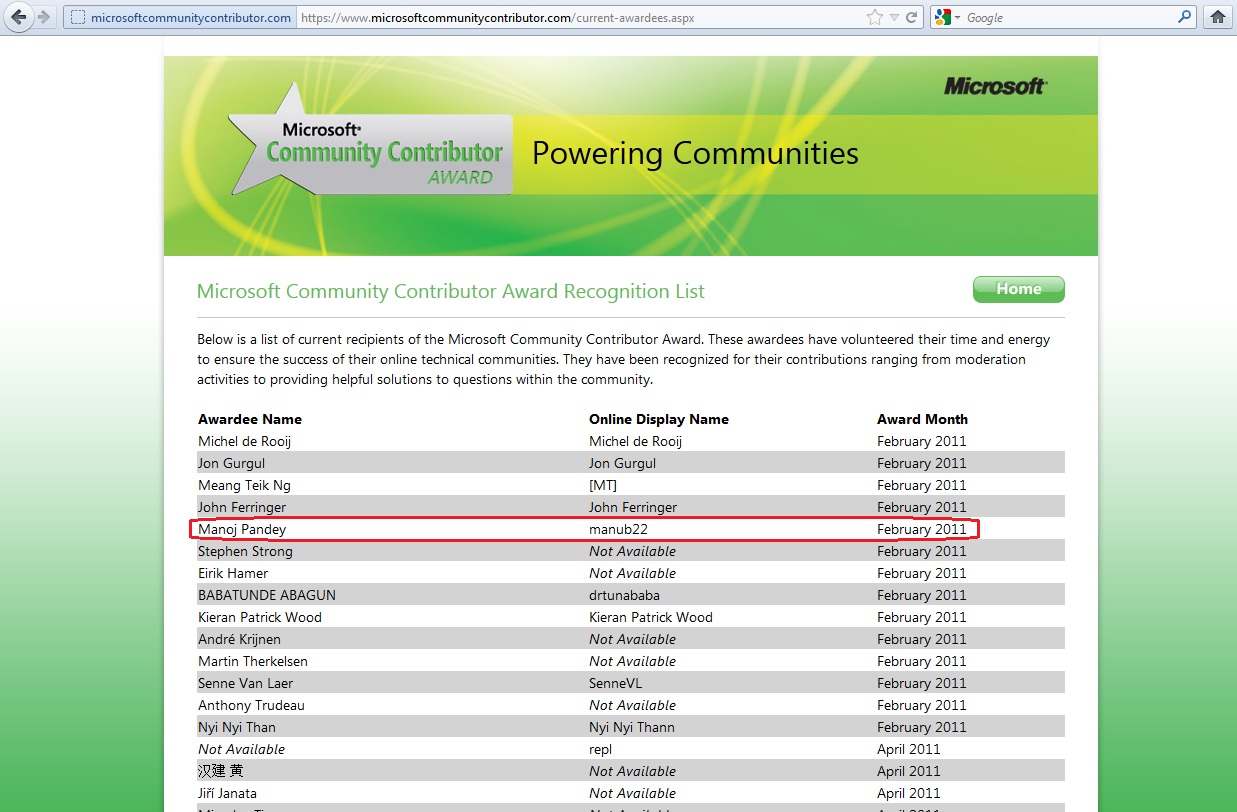Click the site identity box beside the URL

[181, 17]
